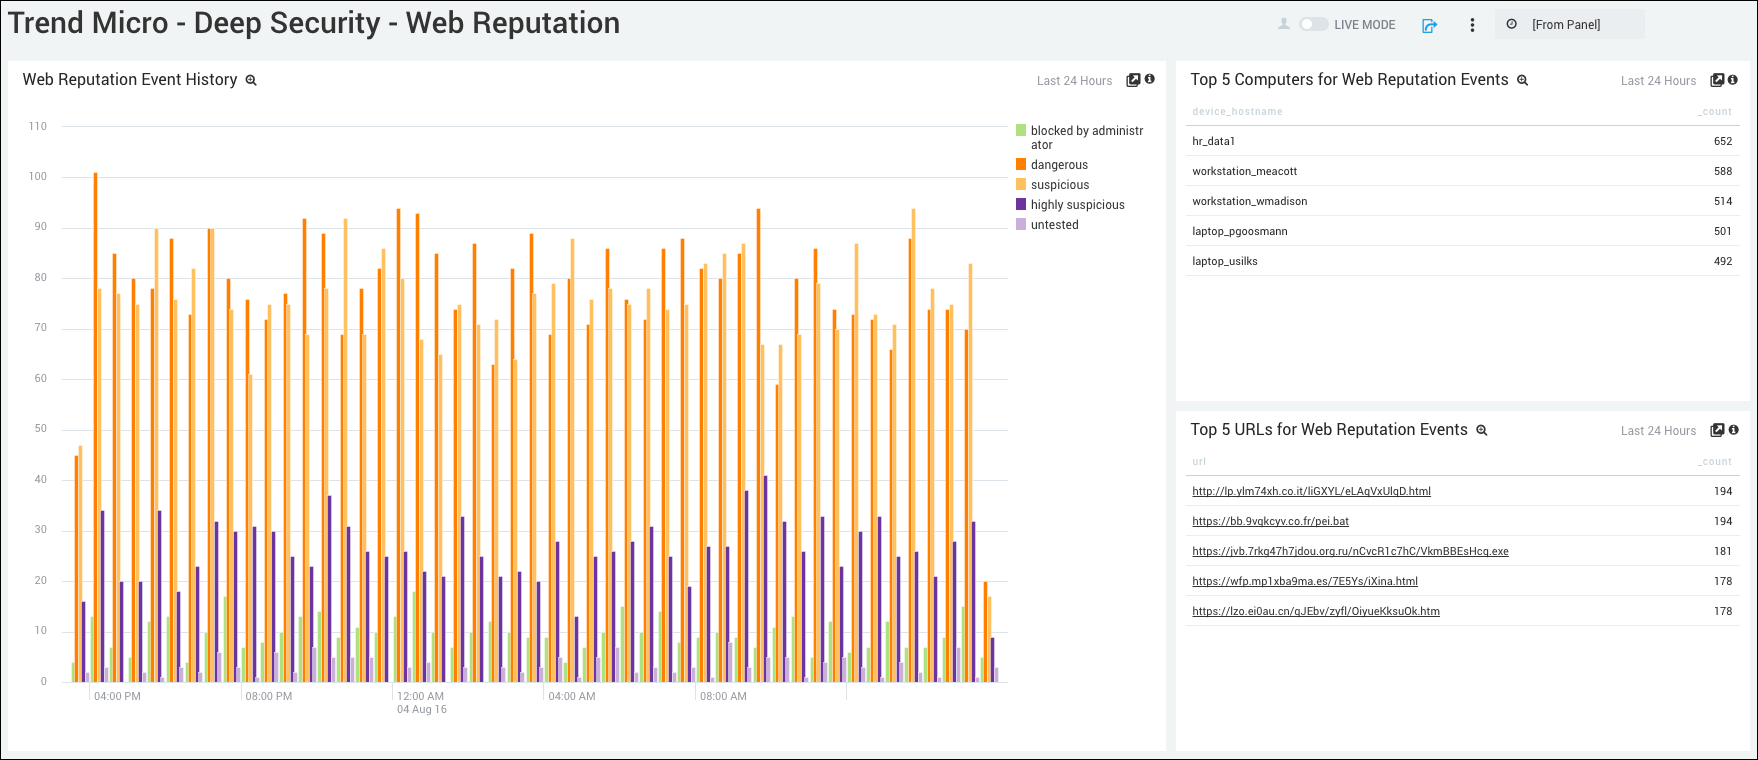Click the share dashboard icon

click(x=1429, y=25)
